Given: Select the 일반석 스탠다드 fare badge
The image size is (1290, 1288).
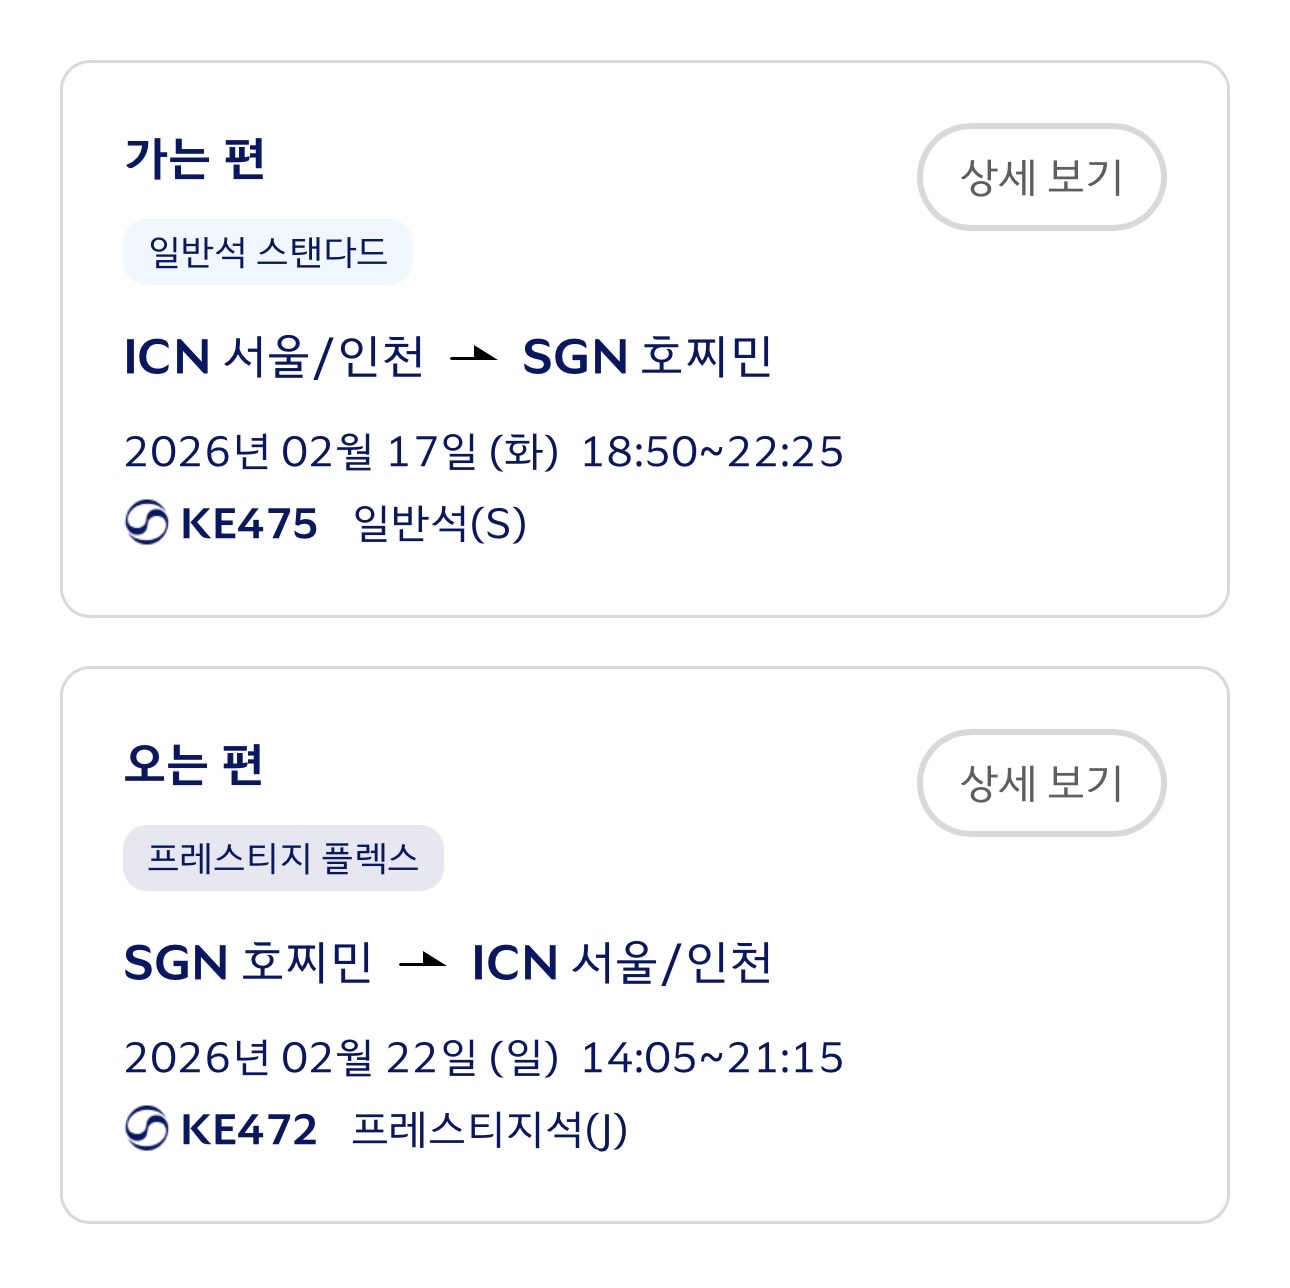Looking at the screenshot, I should 267,251.
